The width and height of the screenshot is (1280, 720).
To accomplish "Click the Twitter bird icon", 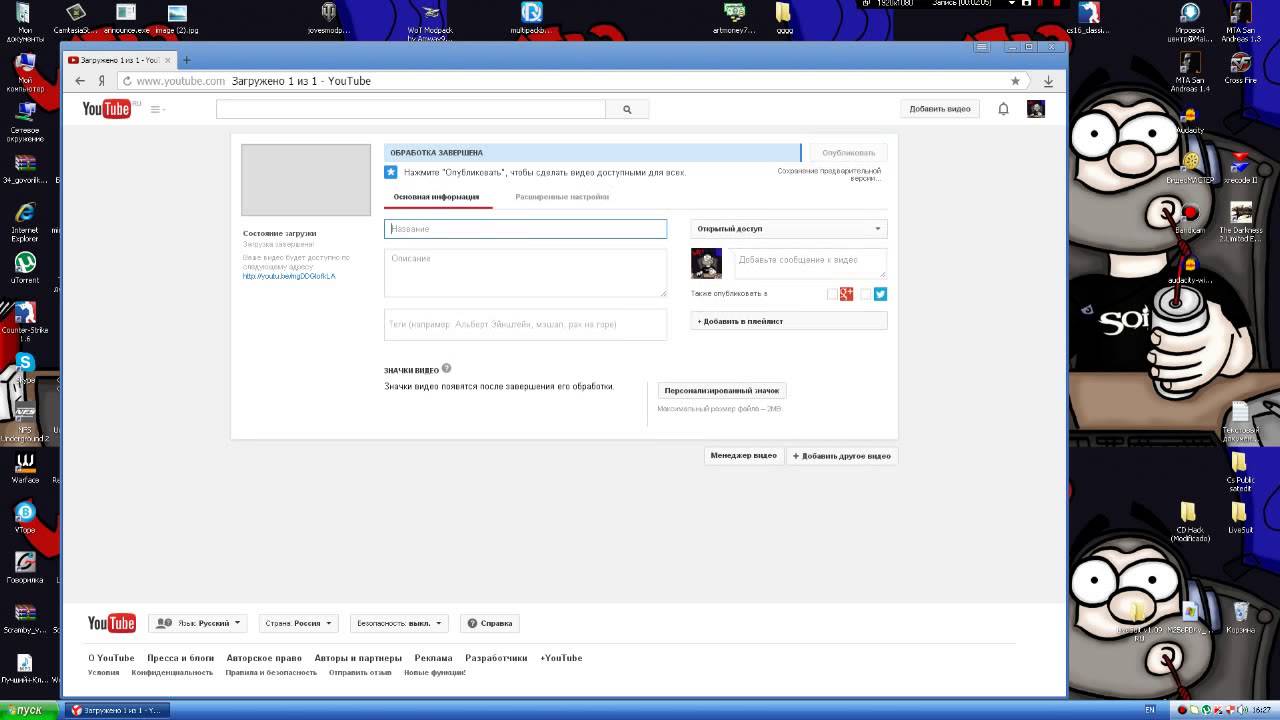I will (880, 294).
